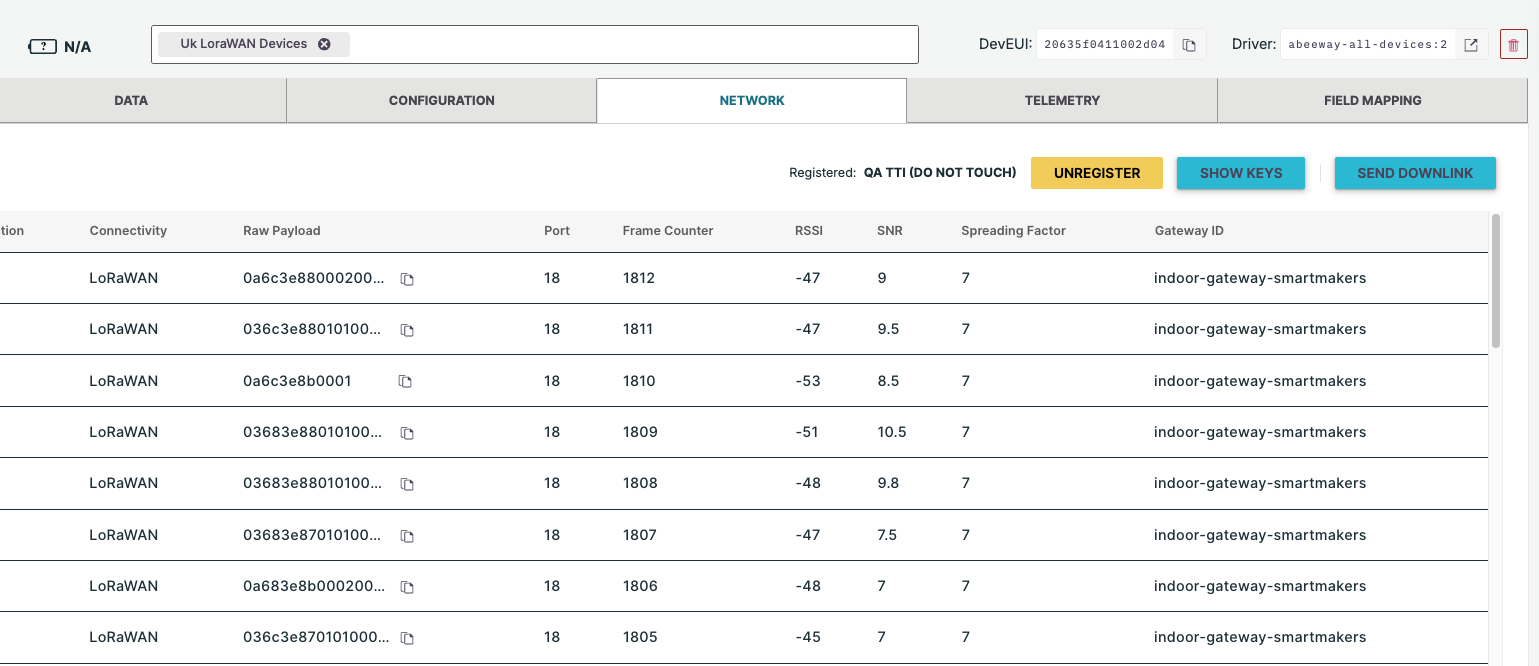
Task: Copy raw payload for frame 1805
Action: (x=407, y=638)
